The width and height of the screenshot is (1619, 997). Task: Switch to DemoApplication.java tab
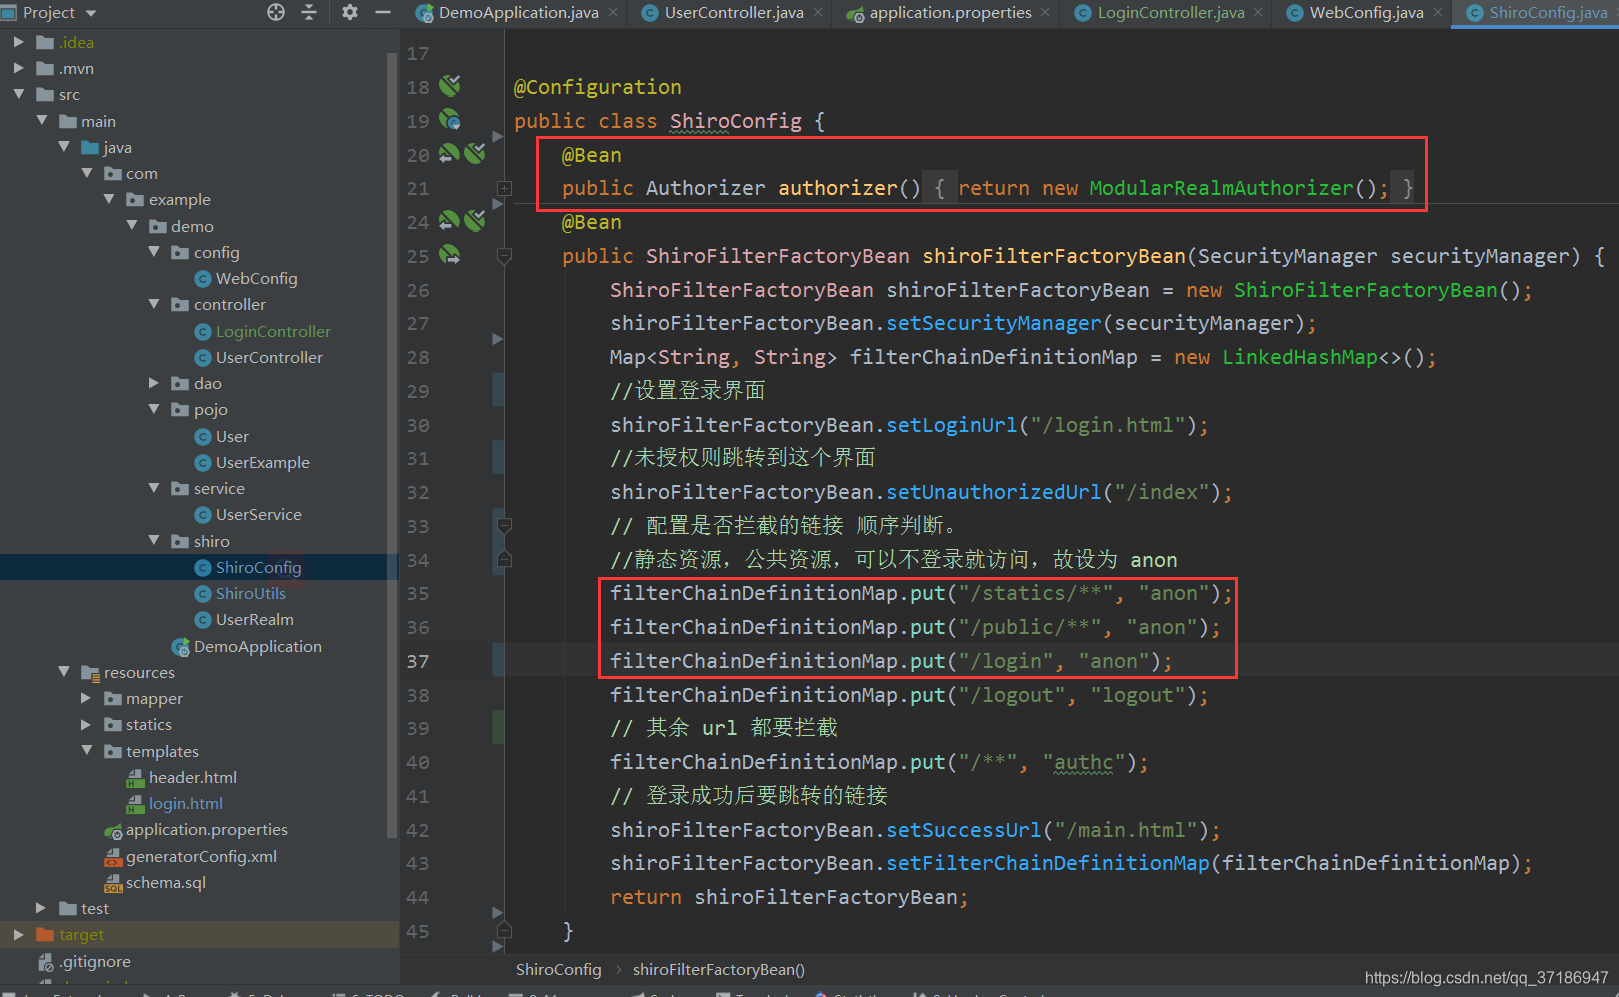coord(518,13)
